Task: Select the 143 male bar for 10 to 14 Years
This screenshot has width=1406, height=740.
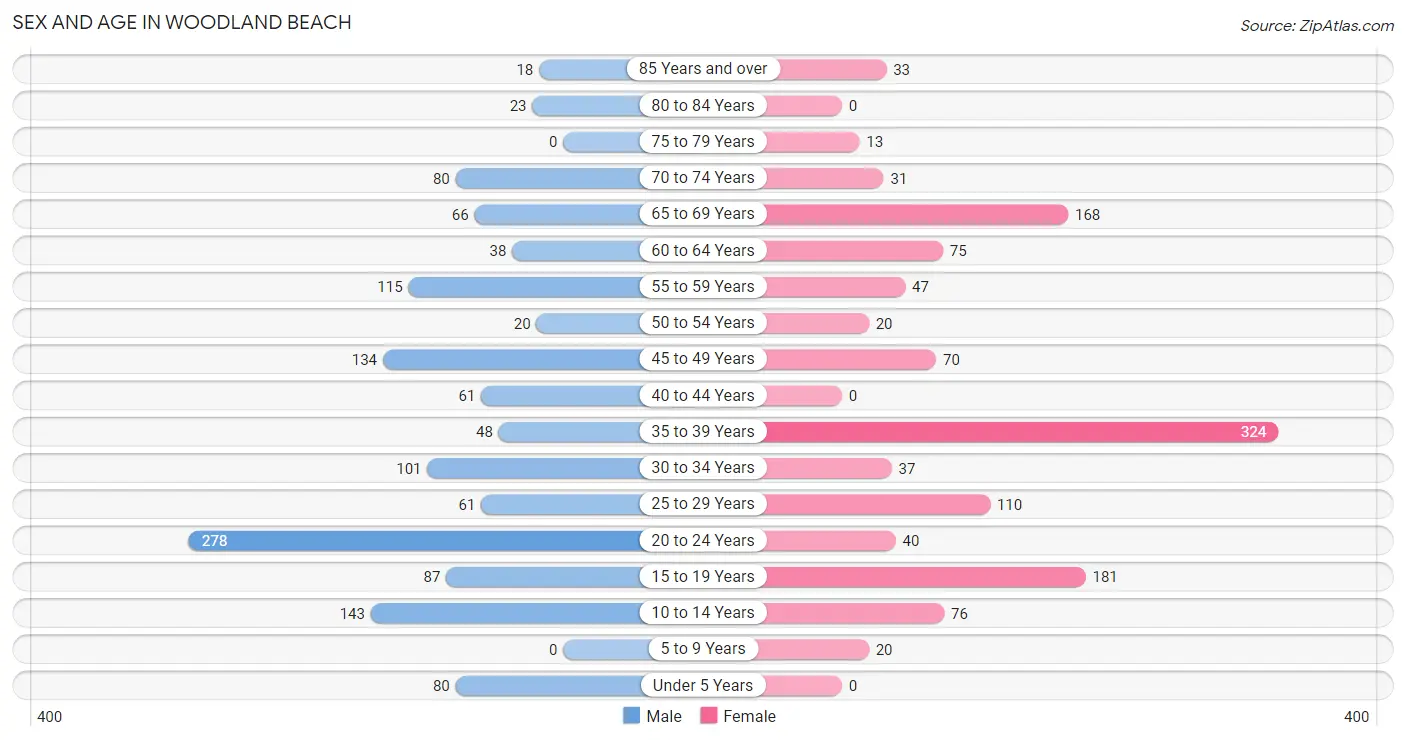Action: (509, 613)
